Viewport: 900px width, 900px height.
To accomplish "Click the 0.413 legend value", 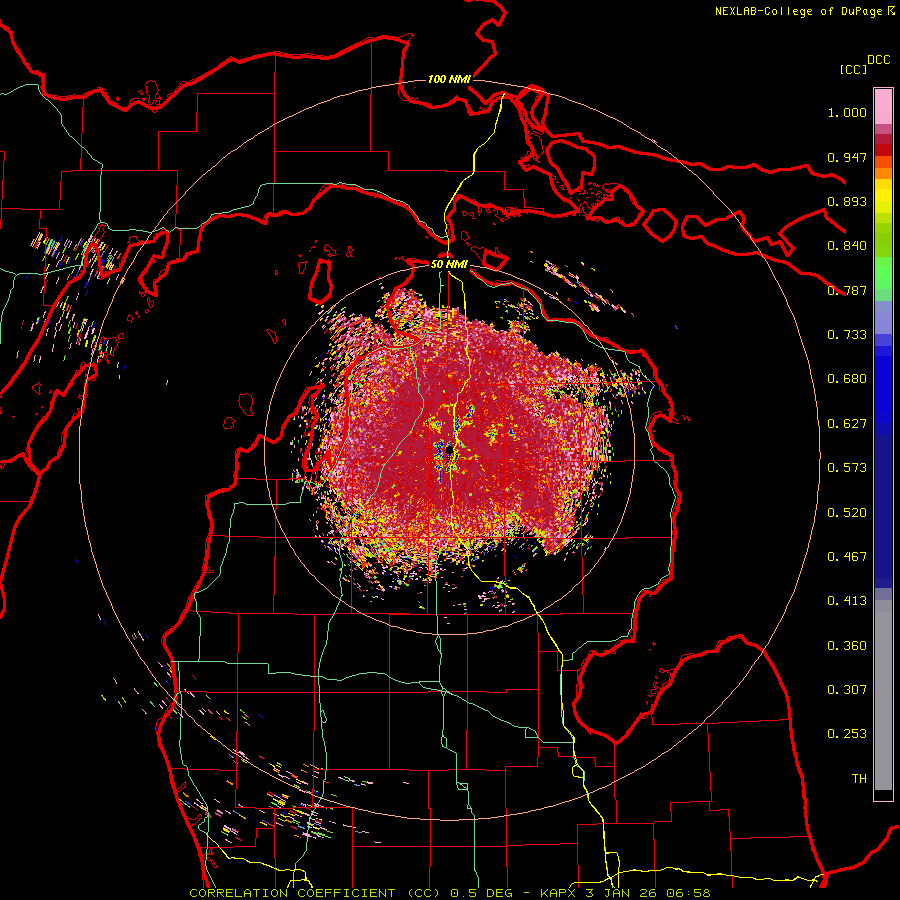I will click(x=847, y=601).
